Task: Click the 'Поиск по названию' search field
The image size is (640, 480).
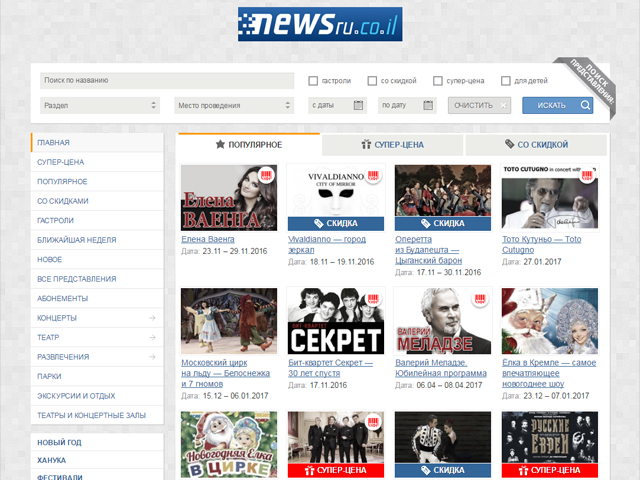Action: click(167, 81)
